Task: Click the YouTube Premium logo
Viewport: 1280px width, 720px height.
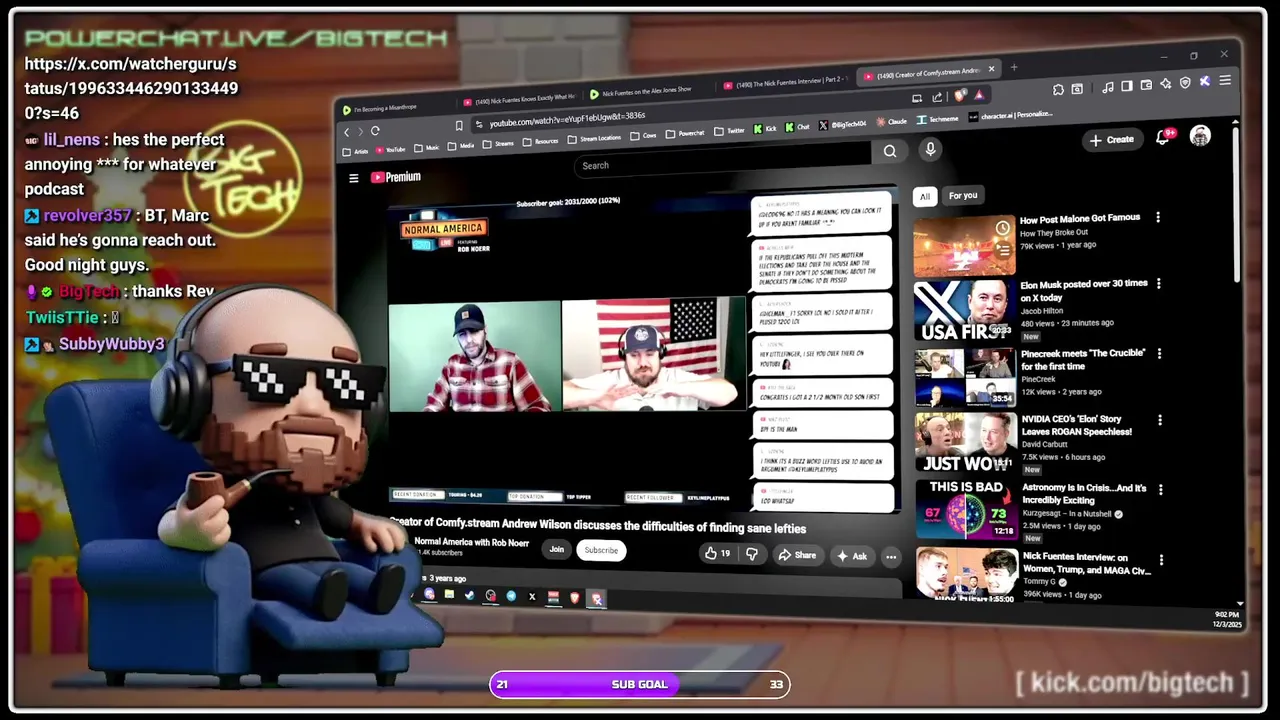Action: [396, 177]
